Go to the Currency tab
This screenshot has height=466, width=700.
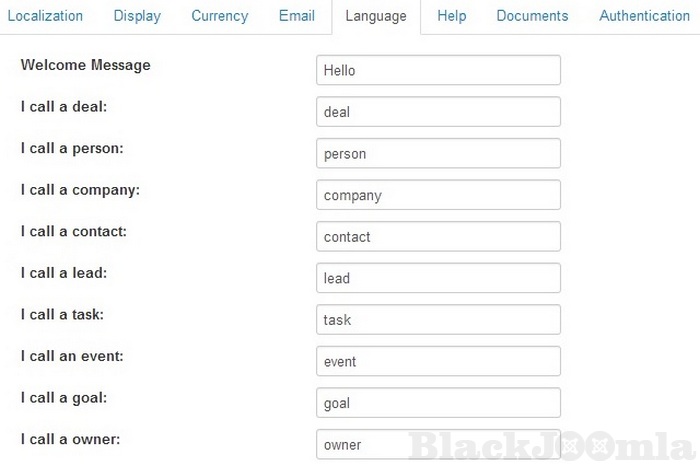click(x=219, y=16)
